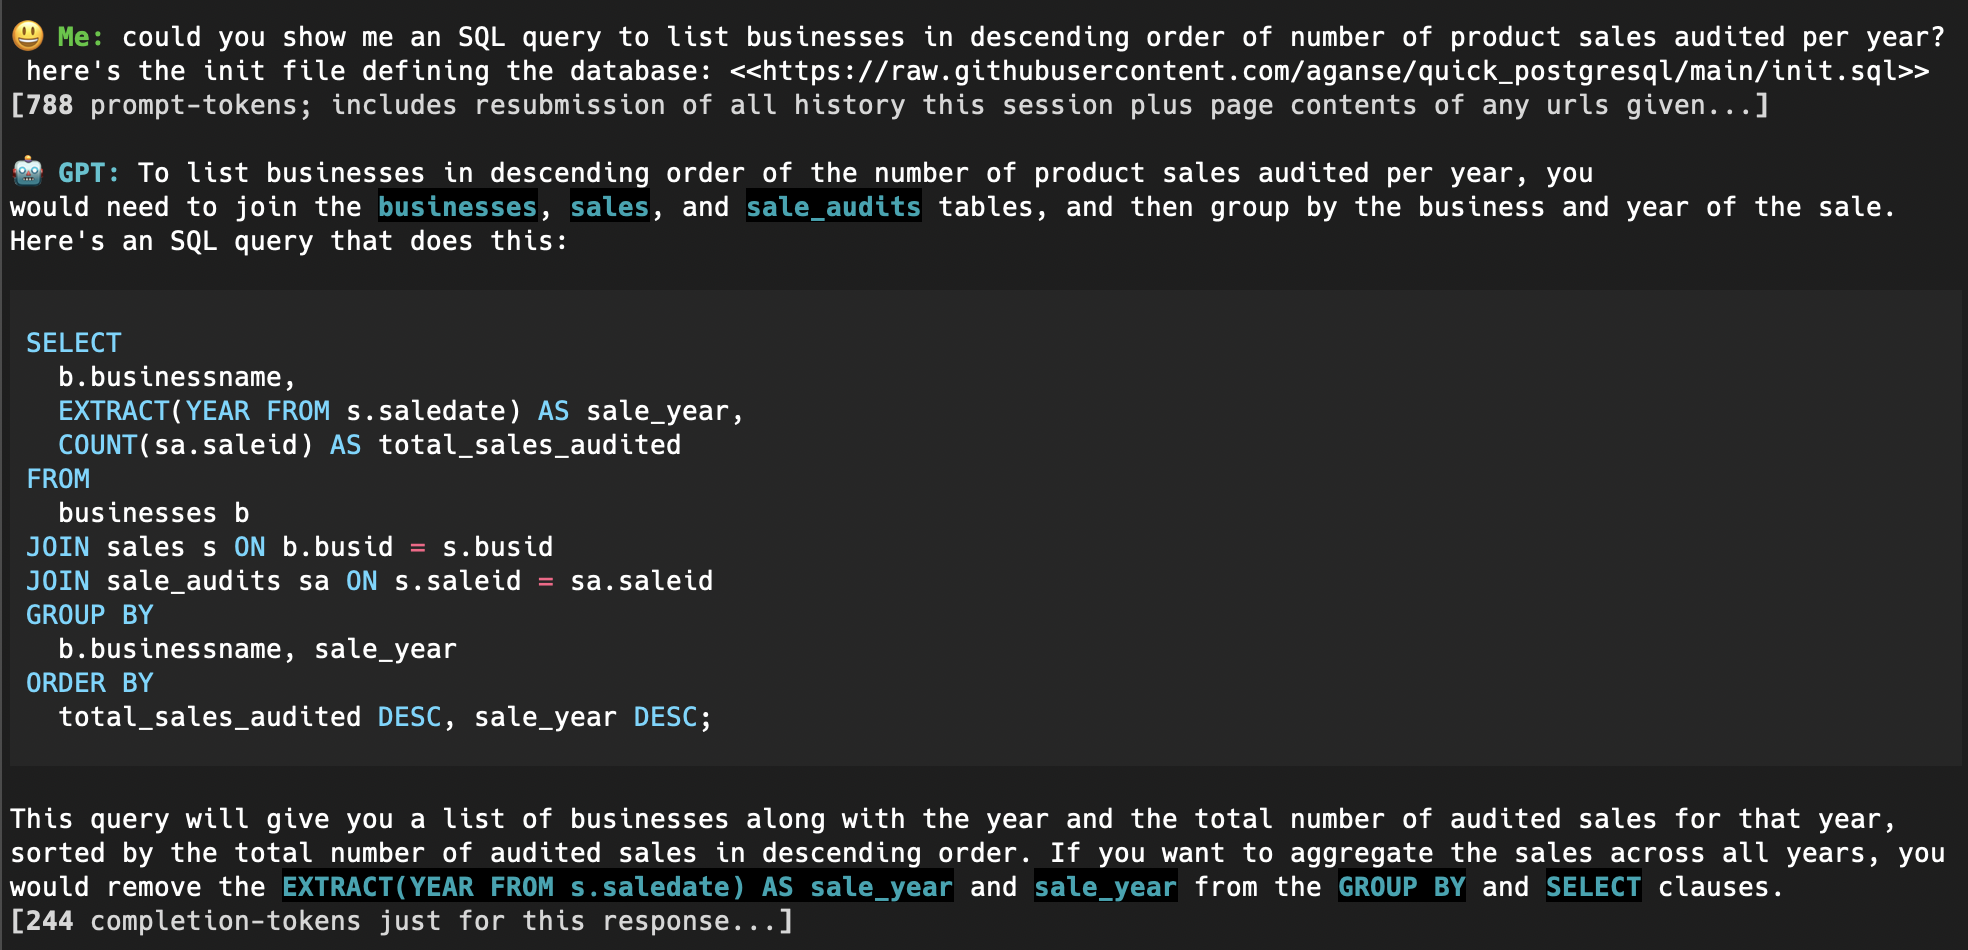Click the green 'Me:' label

(80, 37)
